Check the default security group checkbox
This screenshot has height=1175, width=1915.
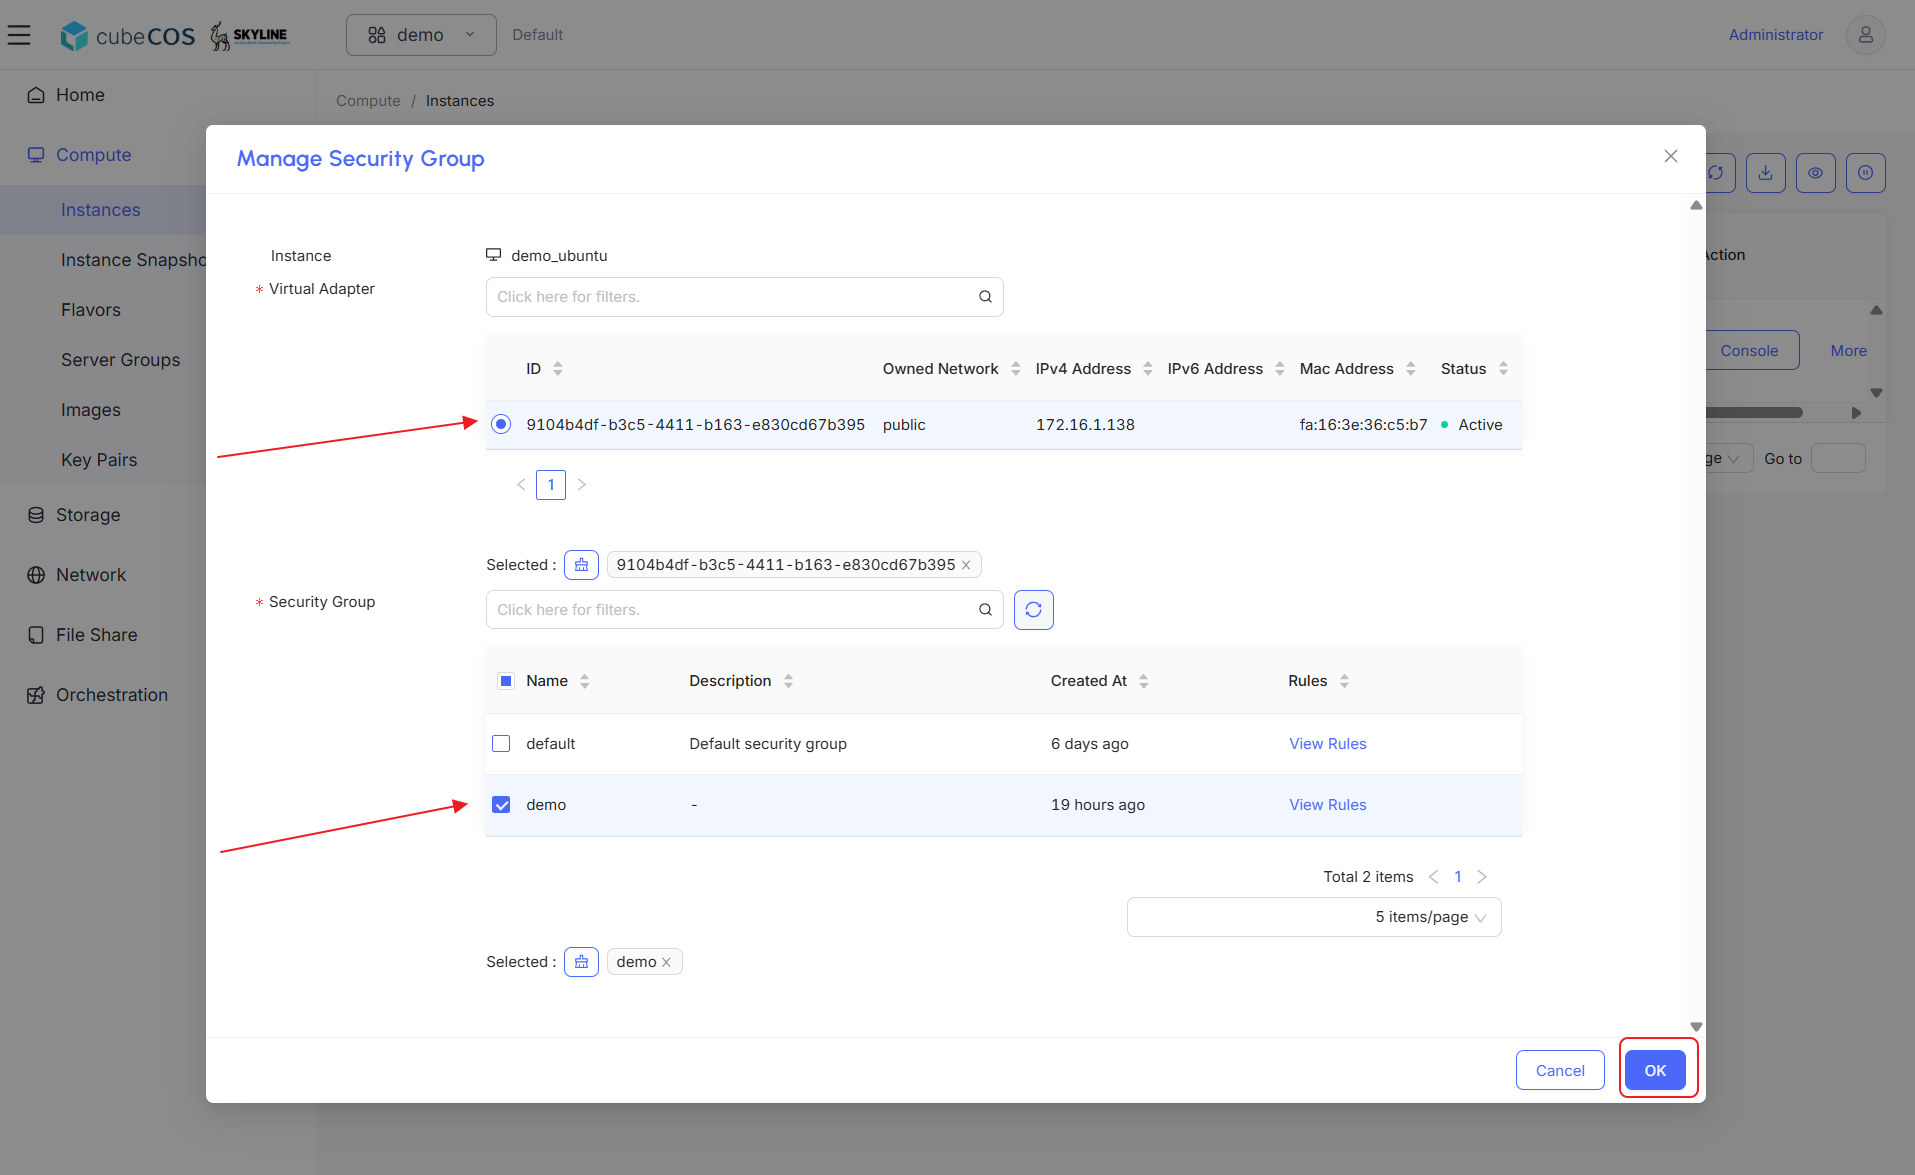(501, 744)
